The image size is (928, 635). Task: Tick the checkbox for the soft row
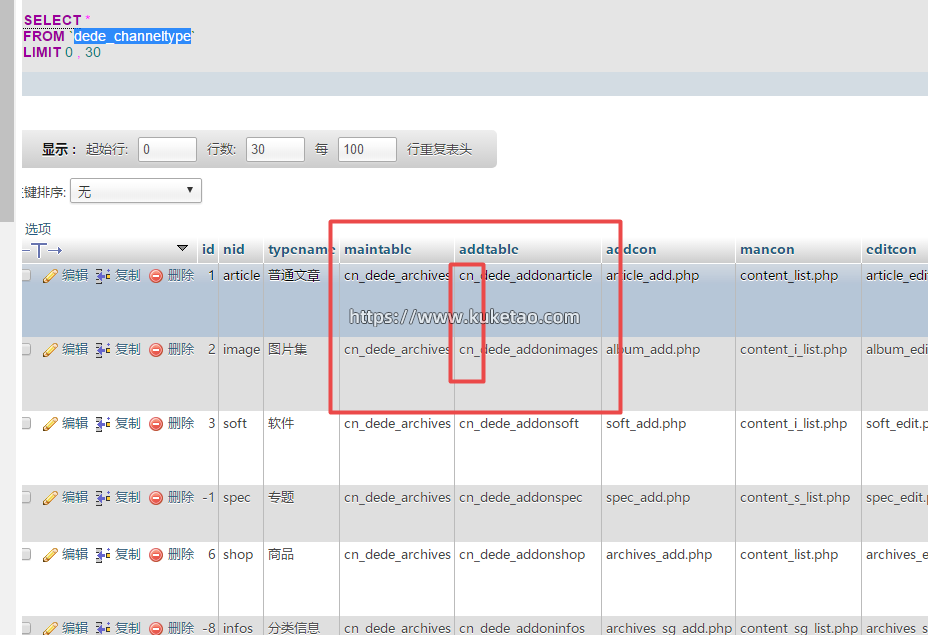click(26, 423)
